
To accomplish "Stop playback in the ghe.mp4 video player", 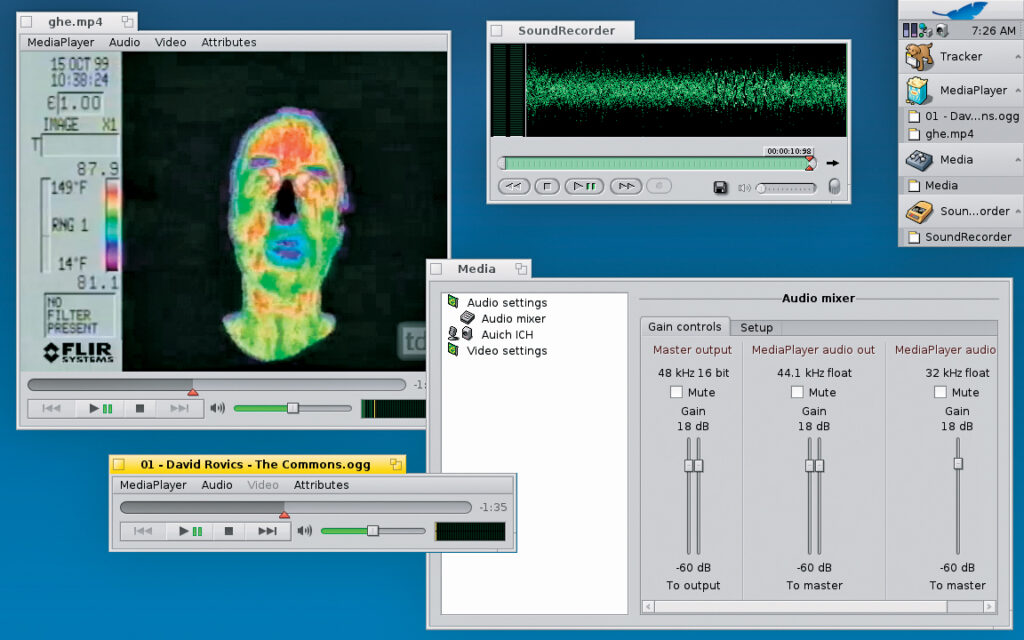I will coord(140,408).
